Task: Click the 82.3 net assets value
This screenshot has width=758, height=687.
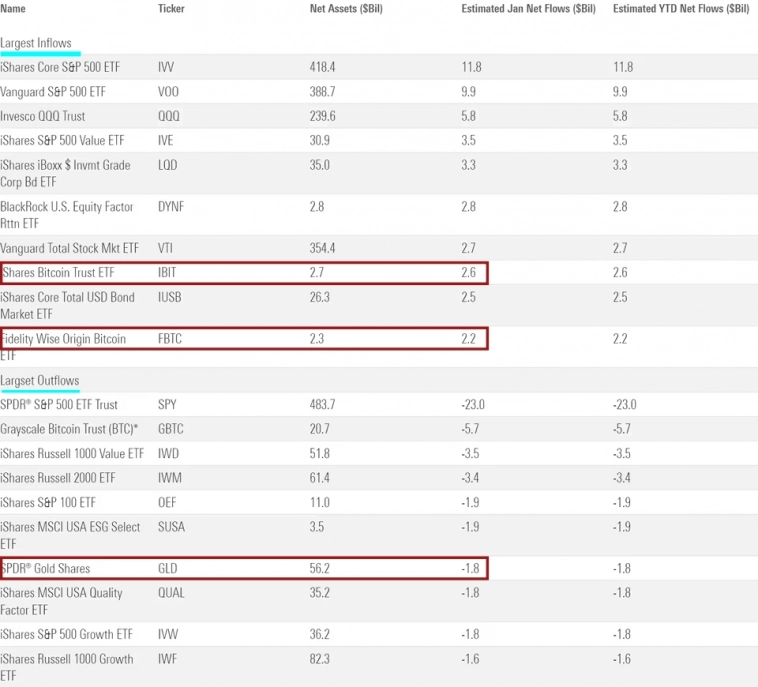Action: click(320, 659)
